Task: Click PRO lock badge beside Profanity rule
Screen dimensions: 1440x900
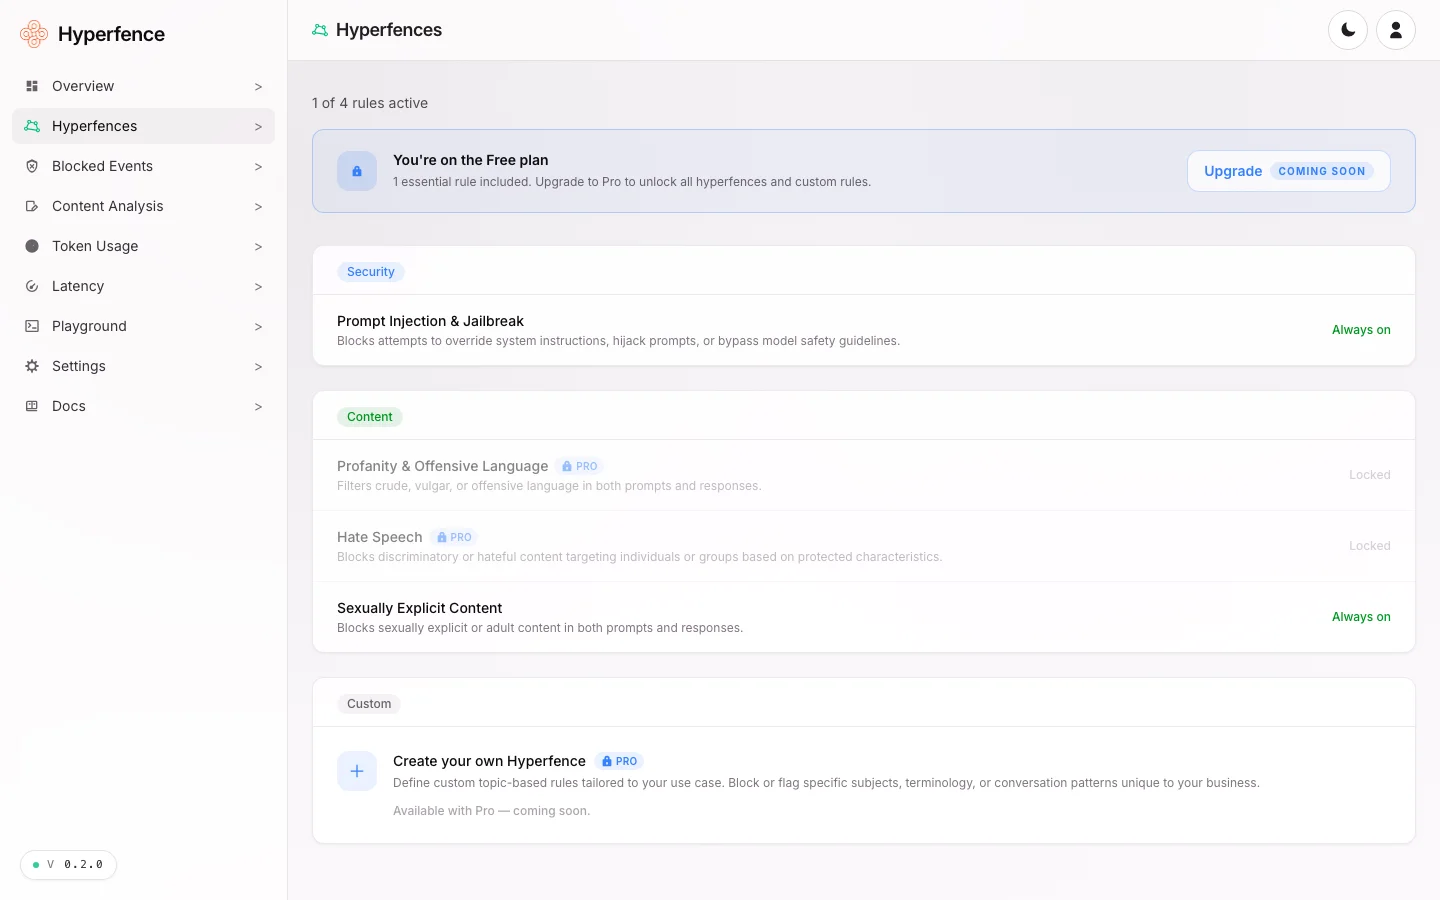Action: (x=580, y=466)
